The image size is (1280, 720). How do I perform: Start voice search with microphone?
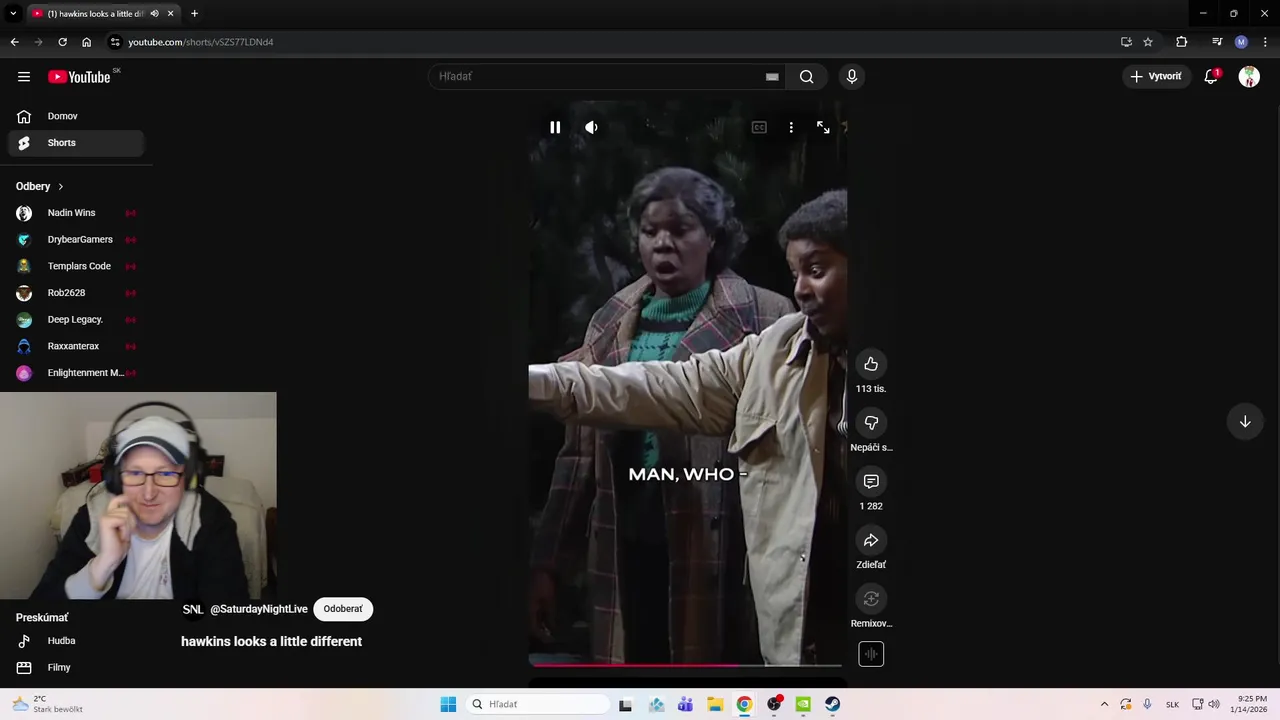tap(851, 77)
